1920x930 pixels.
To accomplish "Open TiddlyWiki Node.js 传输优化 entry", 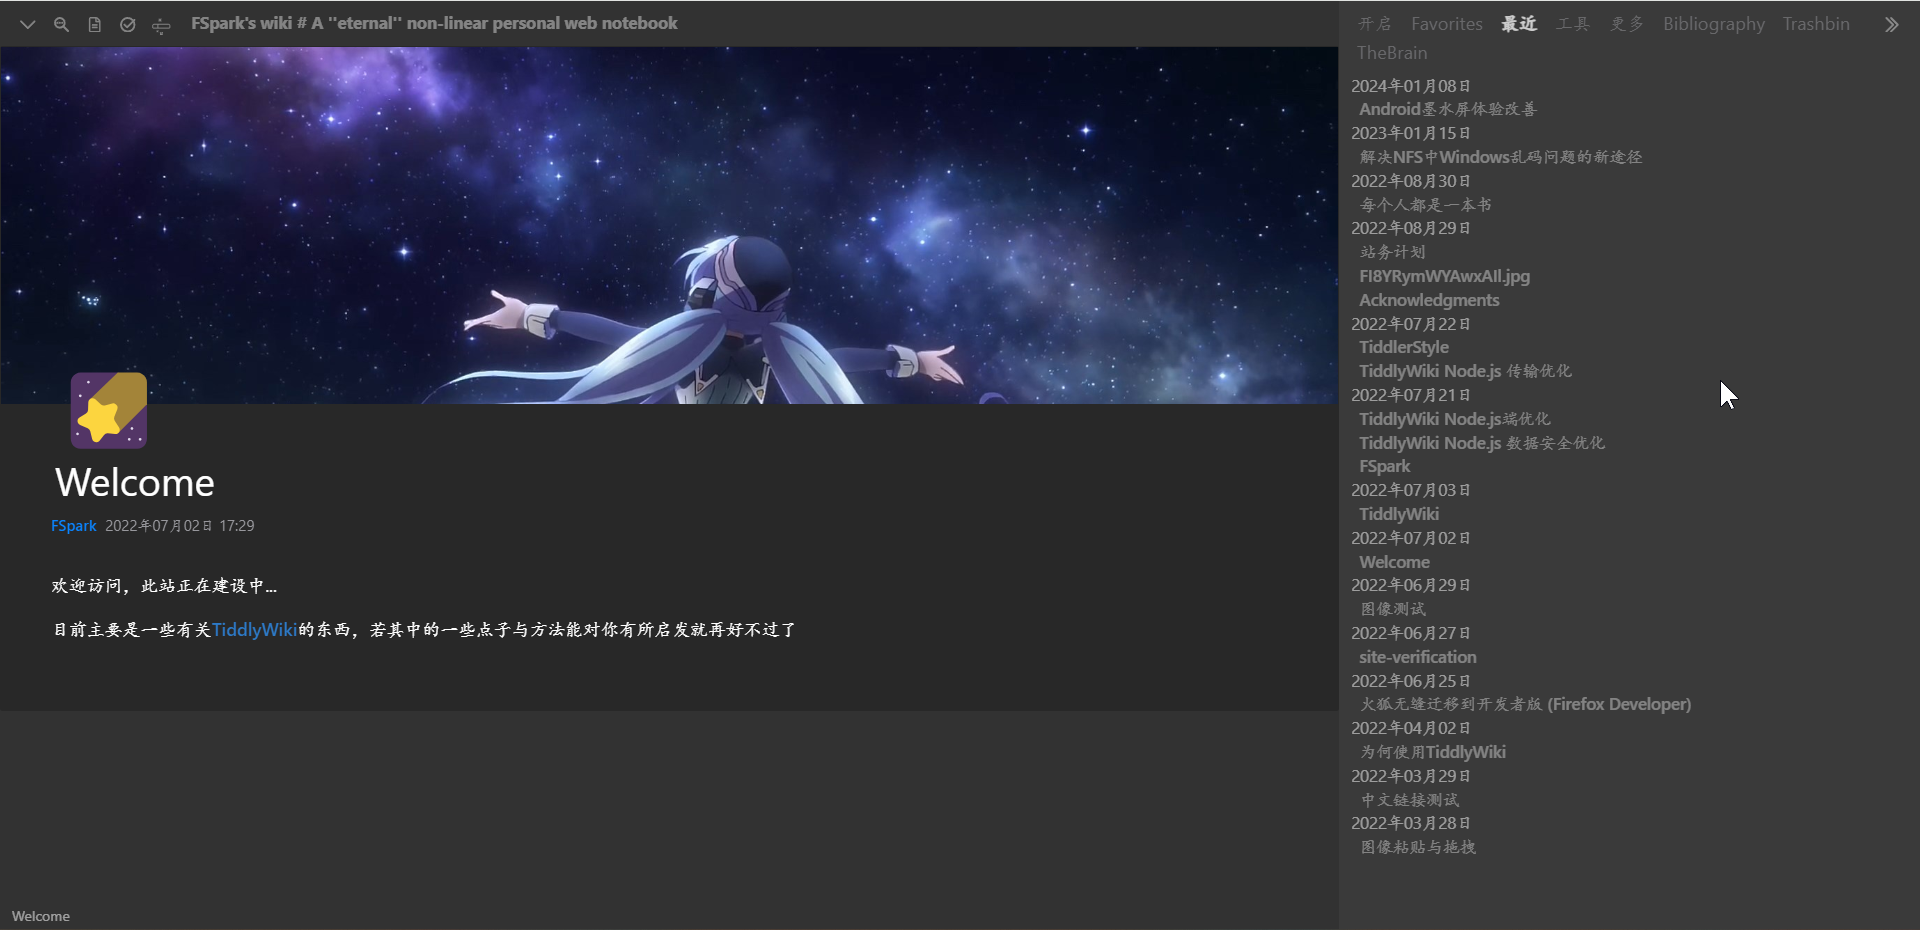I will [x=1465, y=371].
